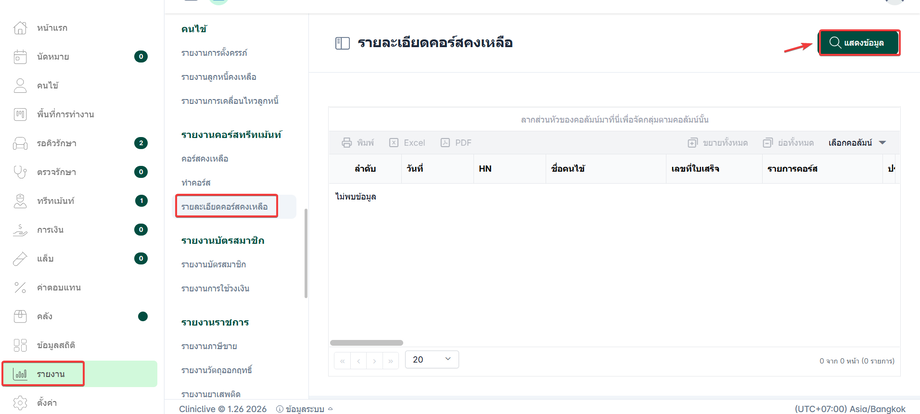This screenshot has height=414, width=920.
Task: Click the panel icon beside the page title
Action: 342,43
